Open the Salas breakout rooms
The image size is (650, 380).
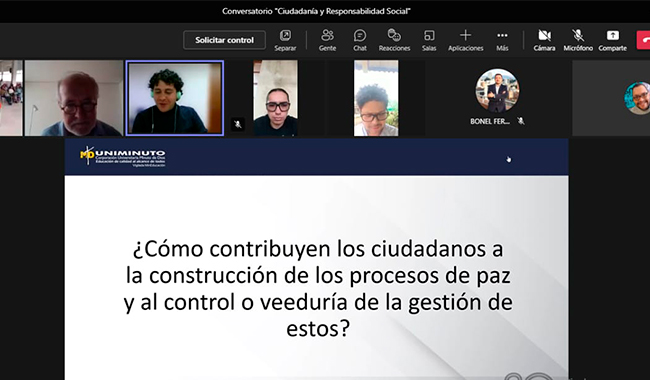click(429, 40)
